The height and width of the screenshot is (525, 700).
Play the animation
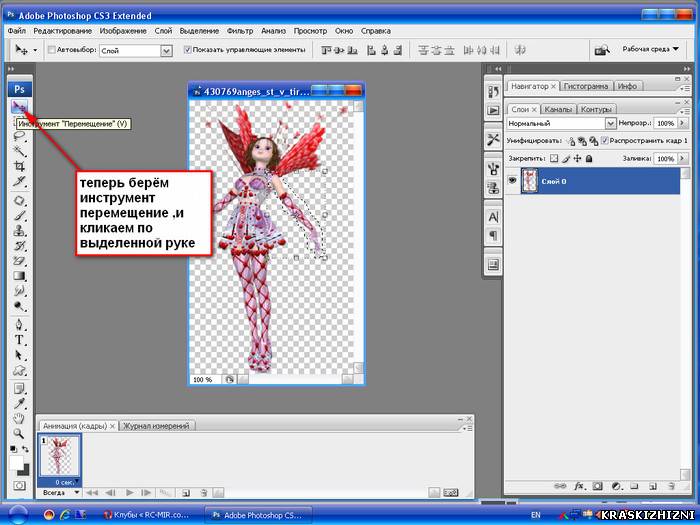click(129, 493)
